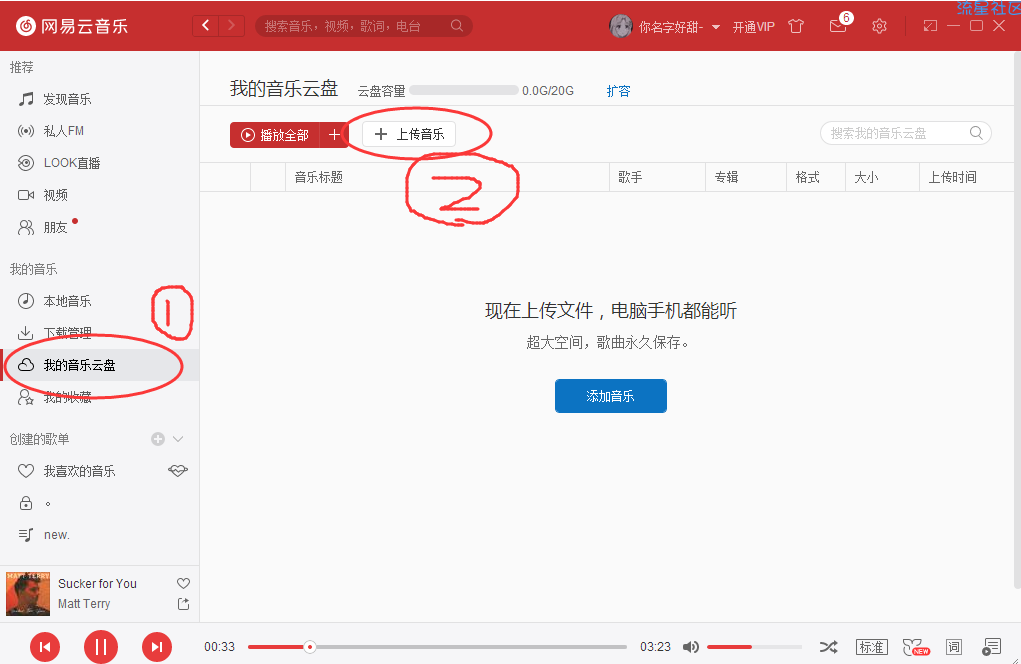Select 我的音乐云盘 in sidebar
This screenshot has height=664, width=1021.
point(100,365)
